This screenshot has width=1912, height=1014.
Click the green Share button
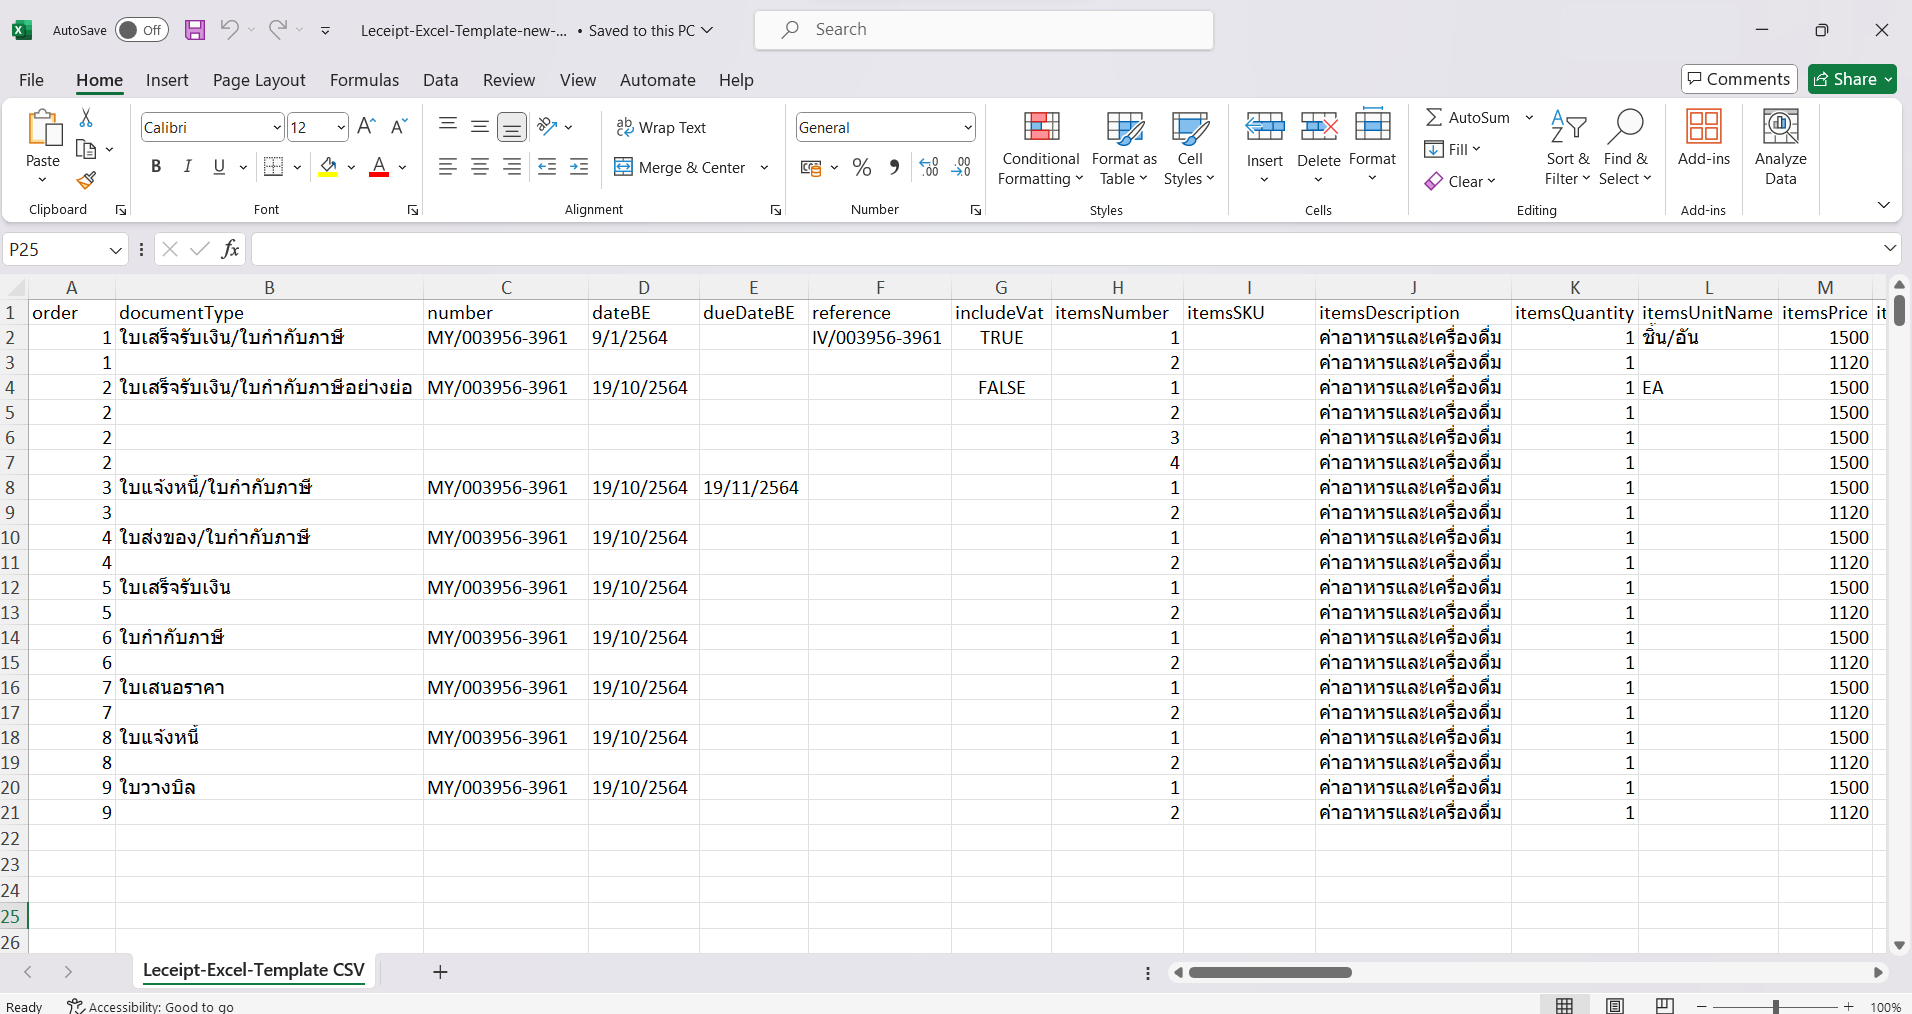[x=1851, y=79]
